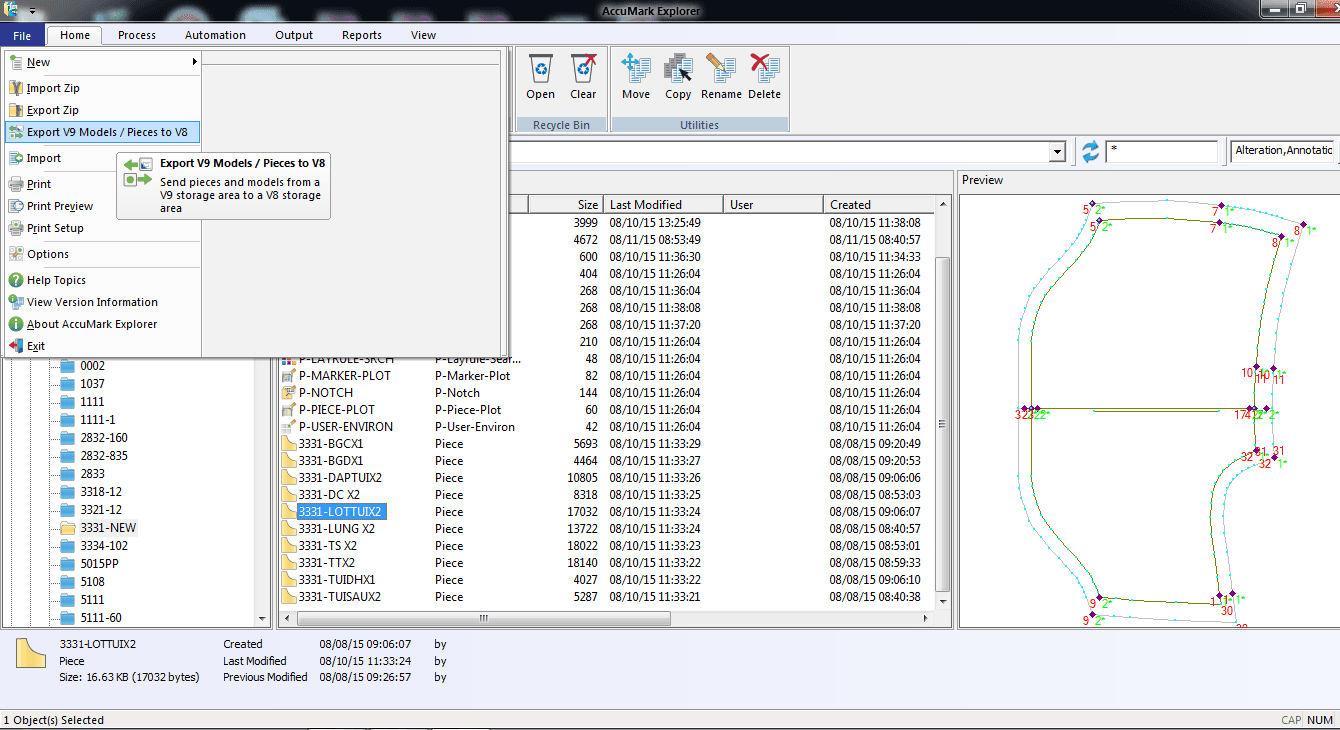Viewport: 1340px width, 730px height.
Task: Choose Exit from the File menu
Action: [x=103, y=346]
